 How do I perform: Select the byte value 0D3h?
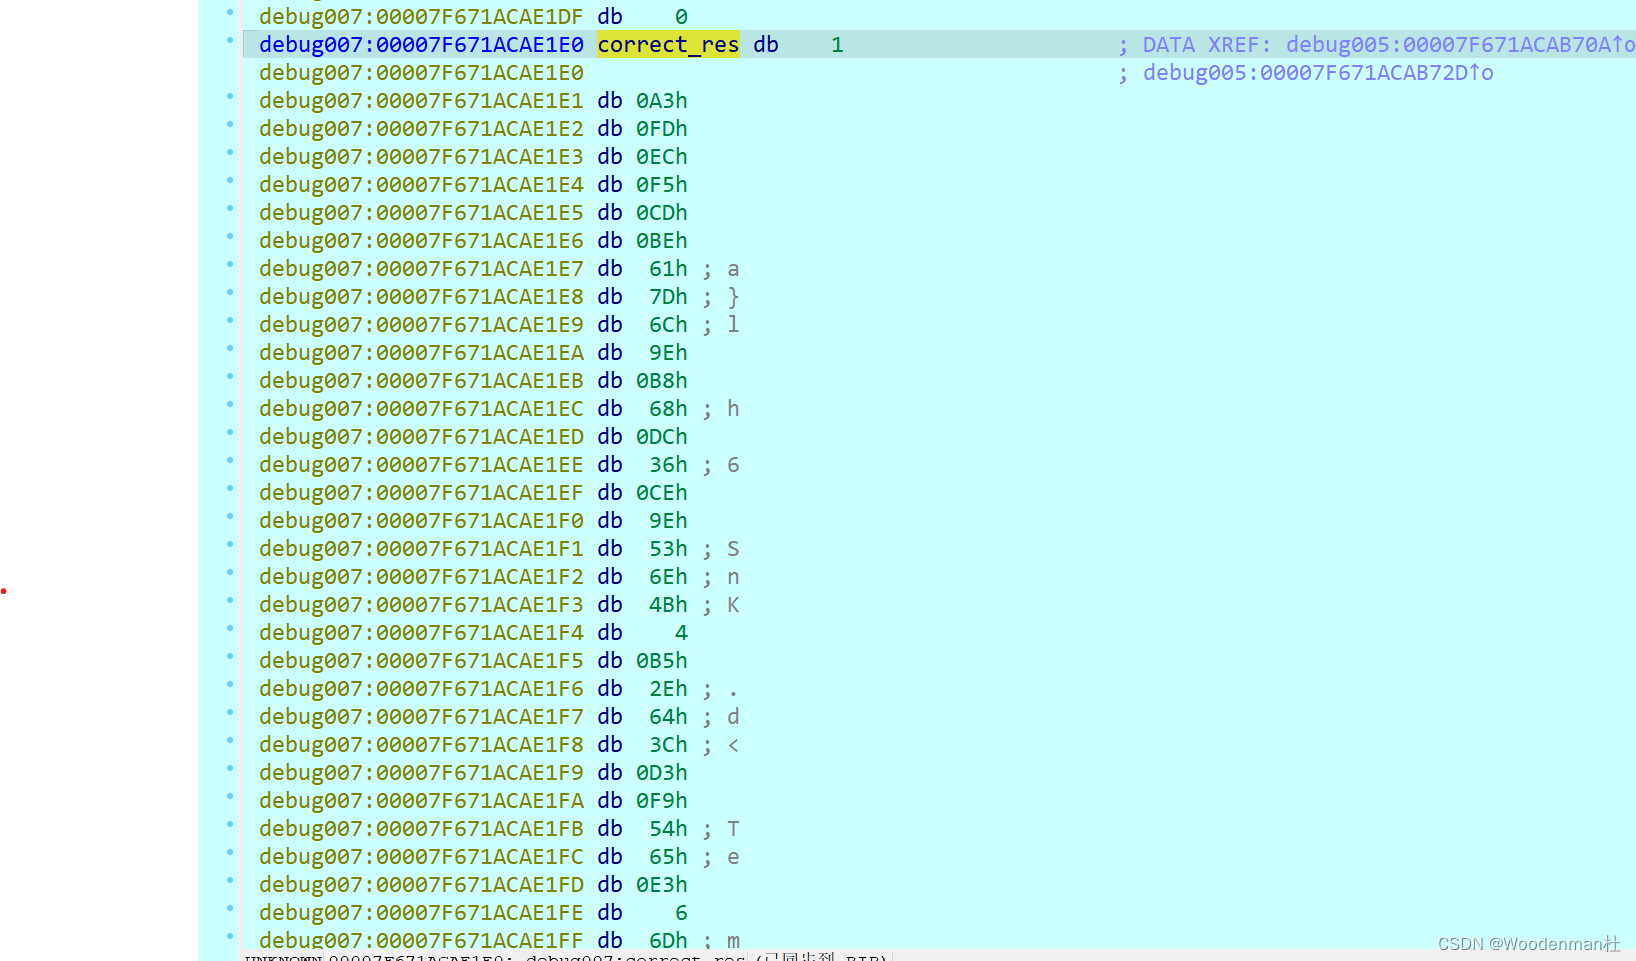662,773
